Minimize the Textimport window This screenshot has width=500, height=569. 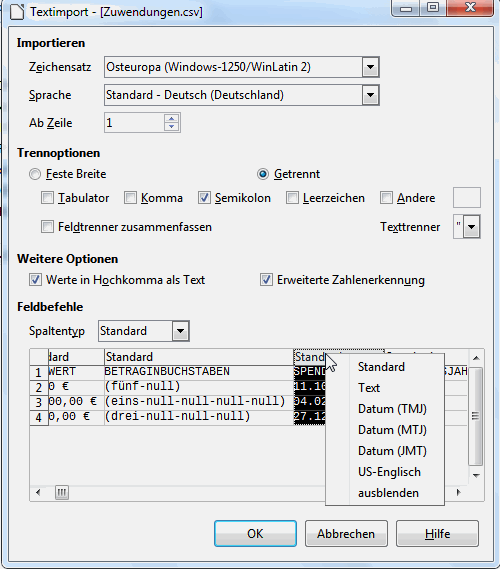tap(406, 8)
